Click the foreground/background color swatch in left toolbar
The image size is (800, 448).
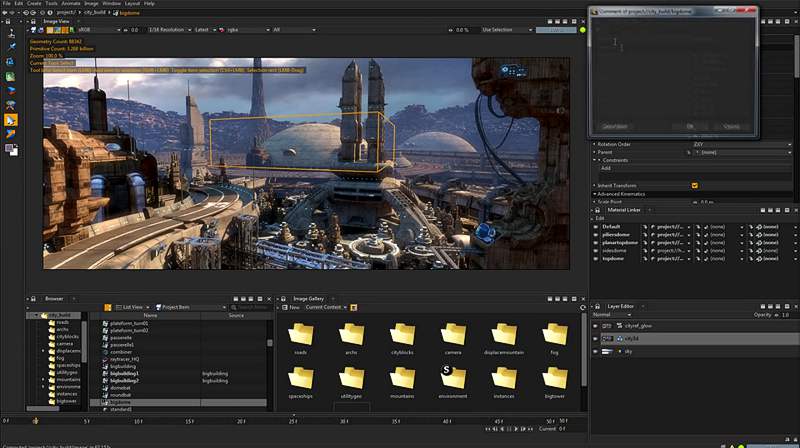(11, 149)
